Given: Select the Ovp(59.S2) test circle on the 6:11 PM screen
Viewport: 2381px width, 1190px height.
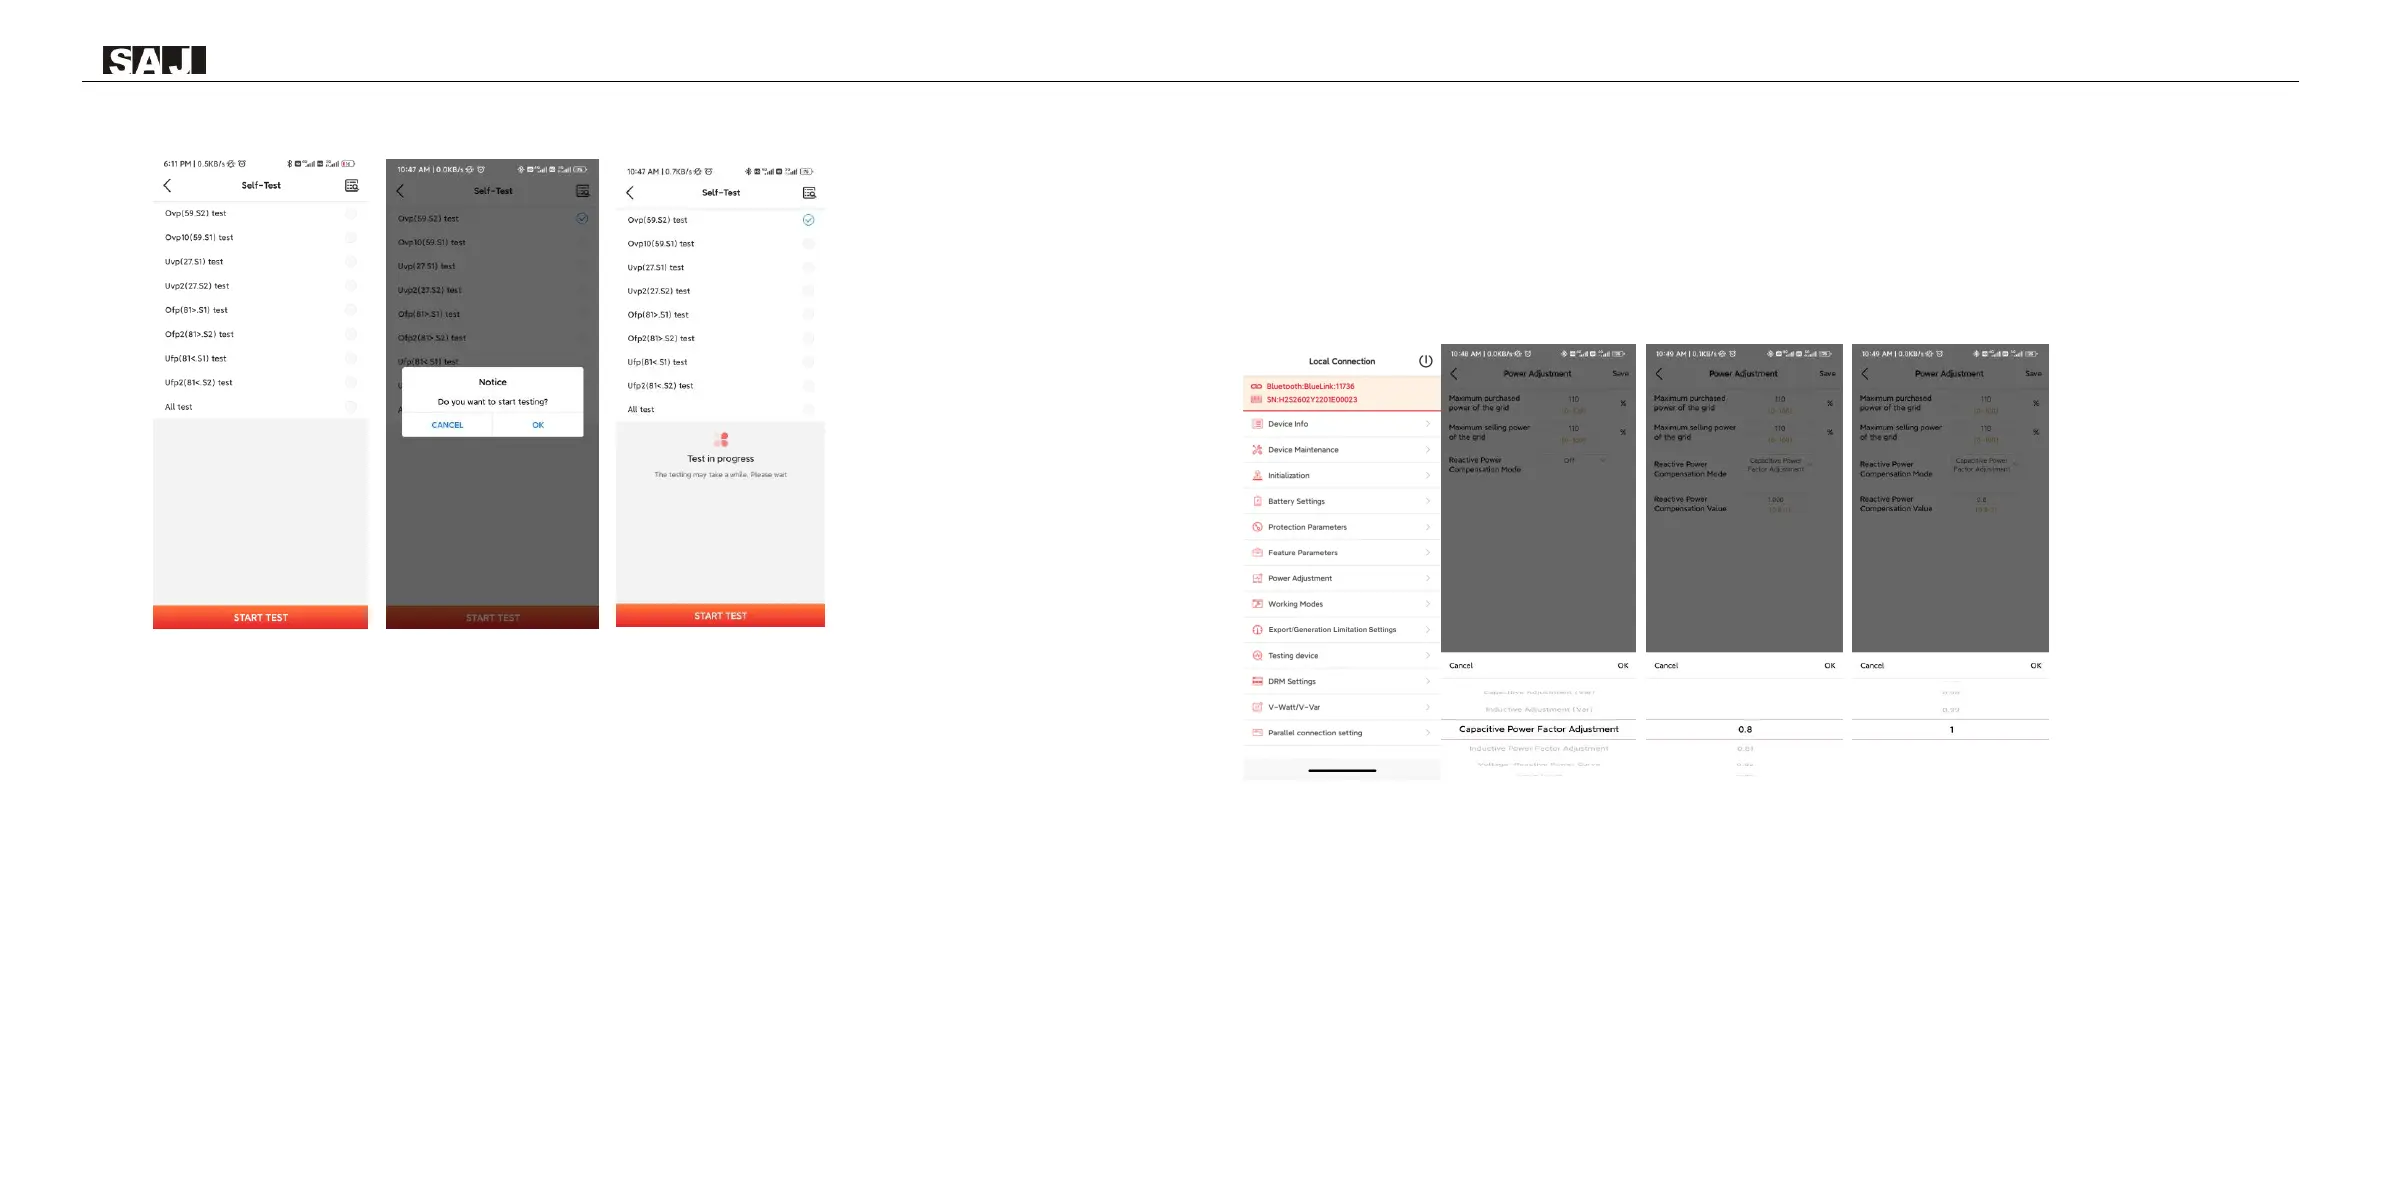Looking at the screenshot, I should [351, 213].
